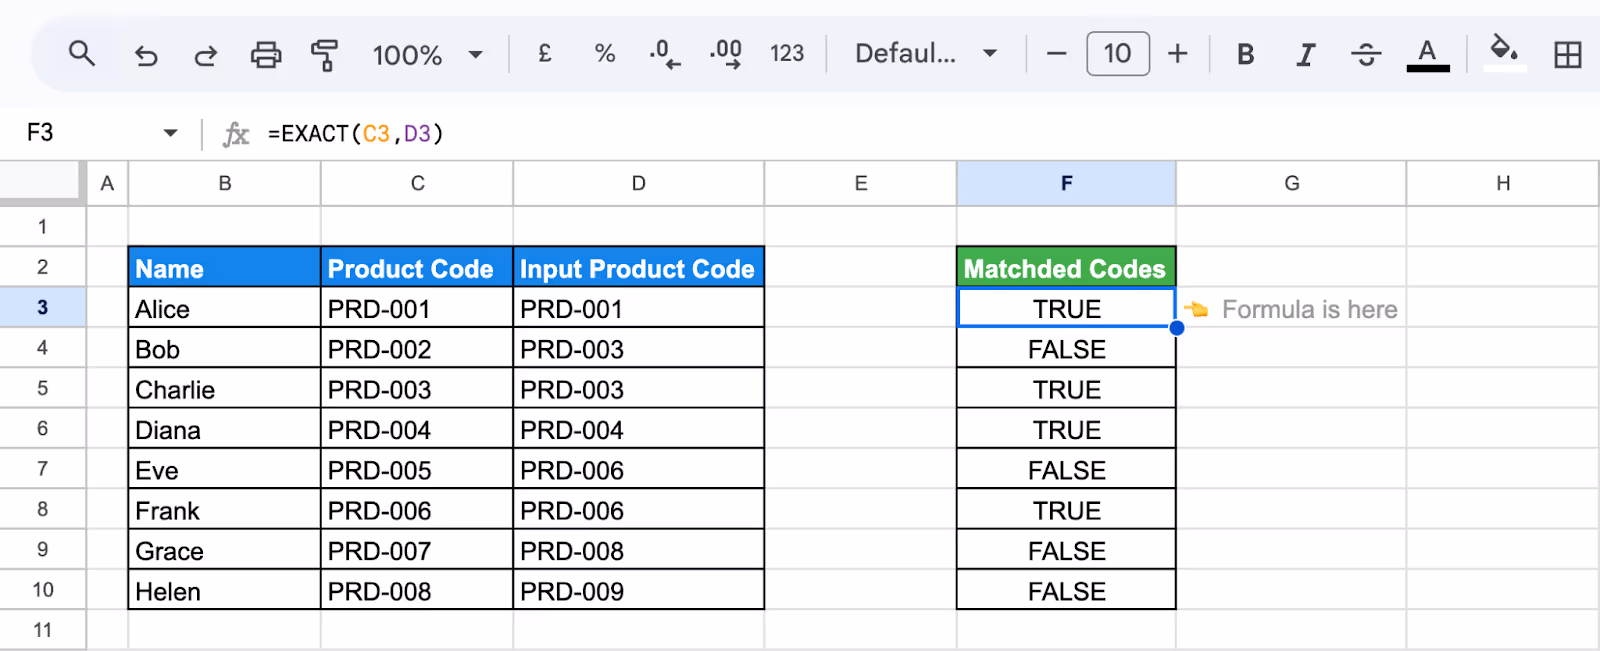Toggle strikethrough formatting
Screen dimensions: 1600x651
[x=1366, y=54]
